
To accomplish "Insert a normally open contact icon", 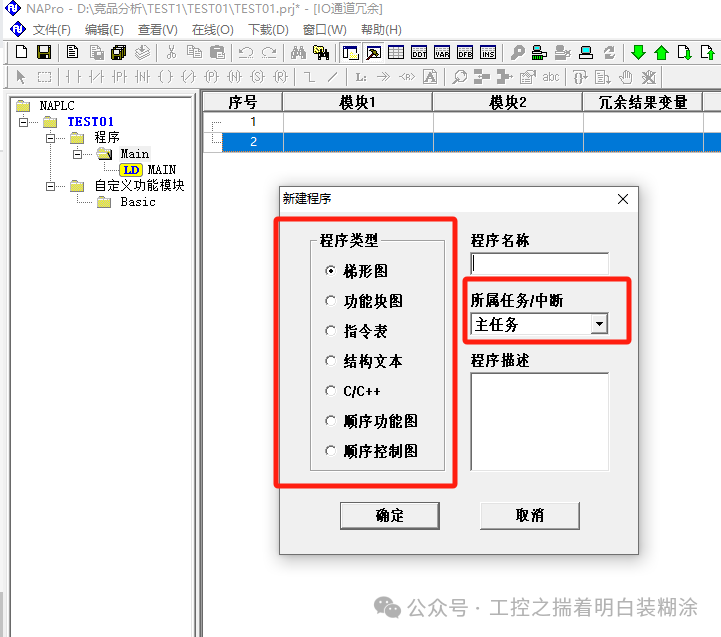I will click(x=73, y=77).
